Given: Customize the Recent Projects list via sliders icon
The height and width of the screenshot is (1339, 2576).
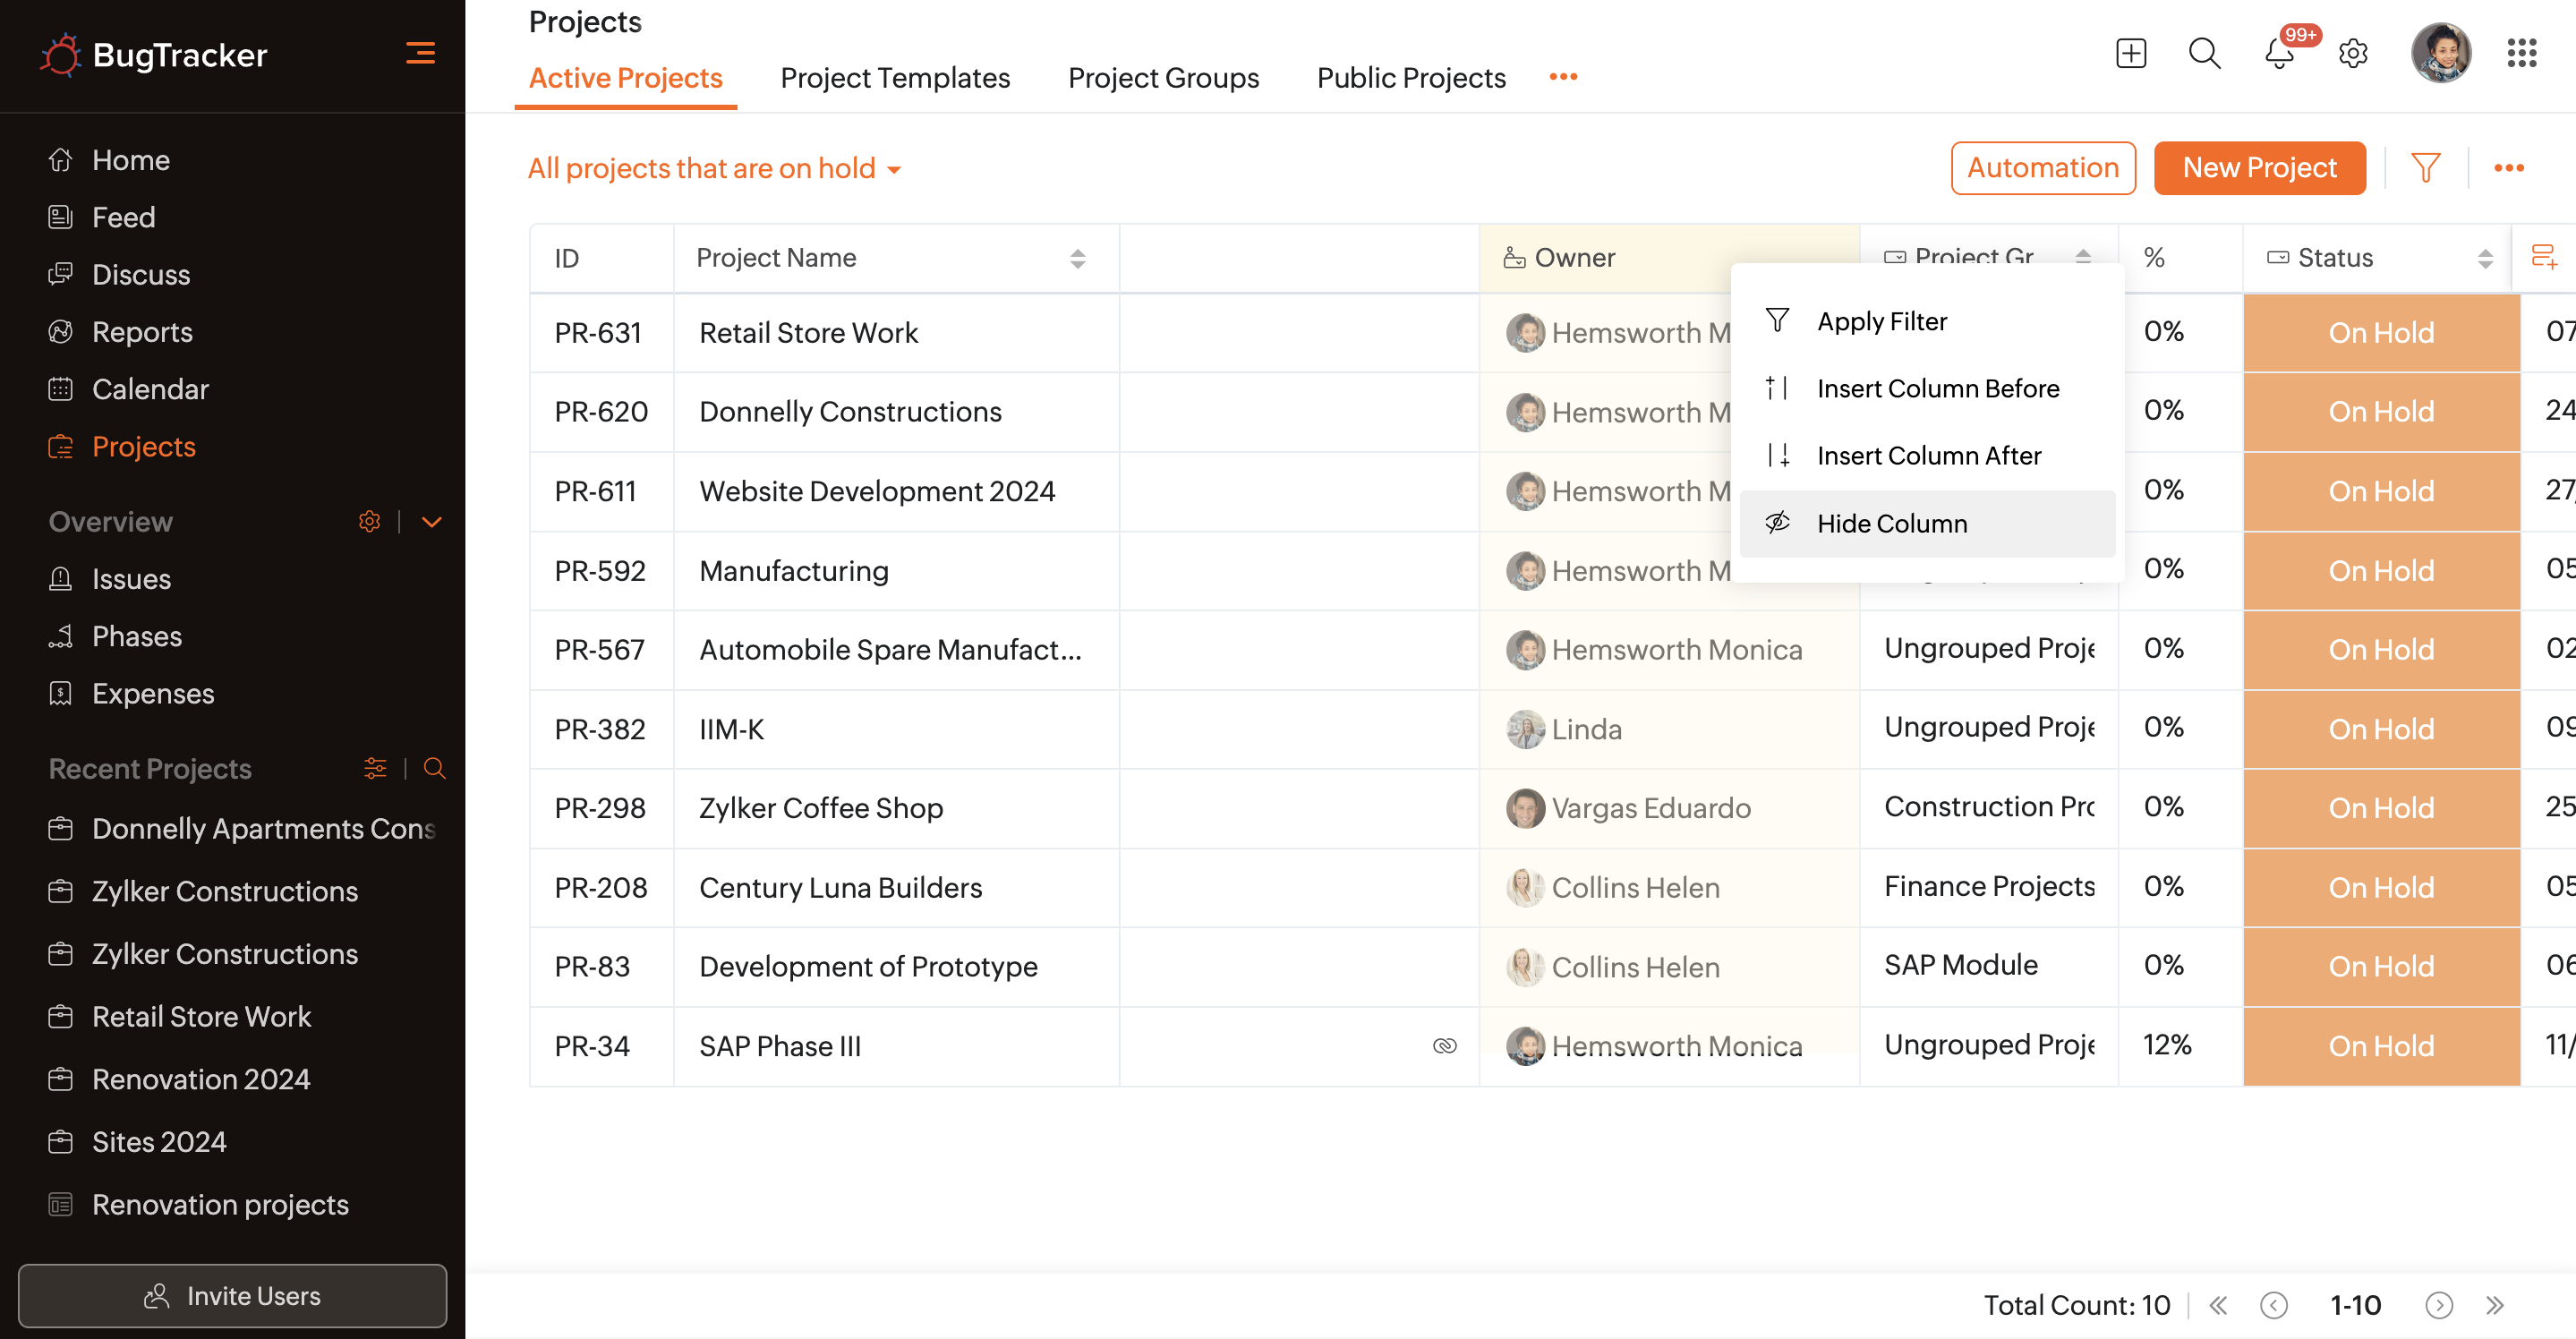Looking at the screenshot, I should click(x=375, y=768).
